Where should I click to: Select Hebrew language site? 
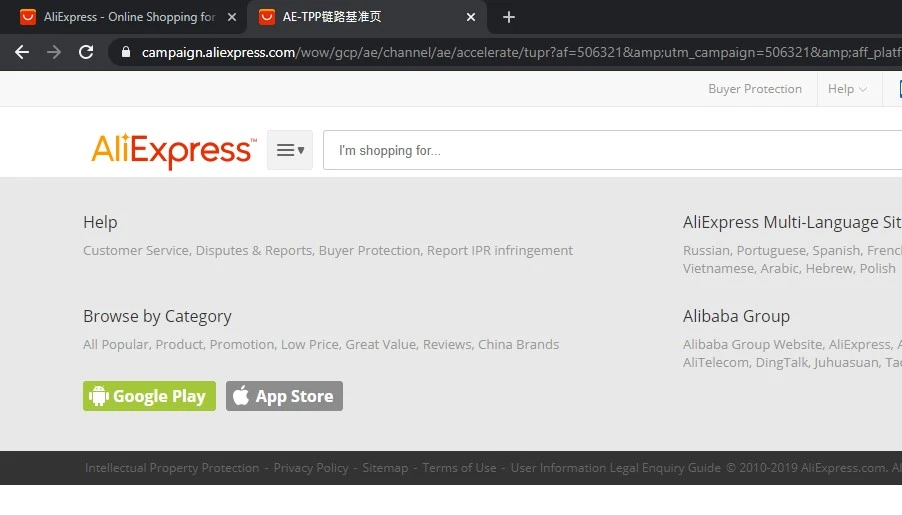click(830, 268)
